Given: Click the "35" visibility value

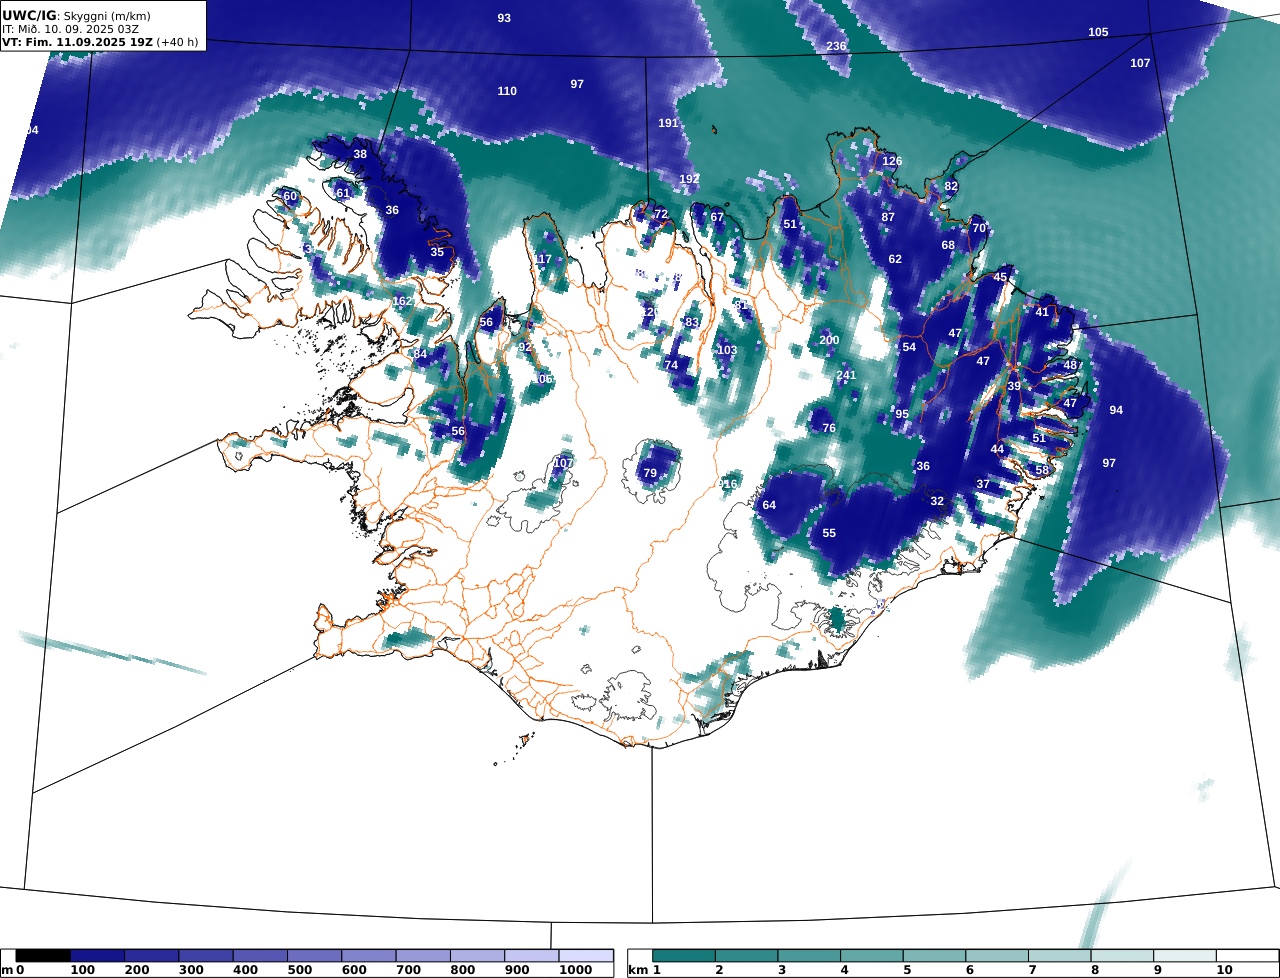Looking at the screenshot, I should point(437,252).
